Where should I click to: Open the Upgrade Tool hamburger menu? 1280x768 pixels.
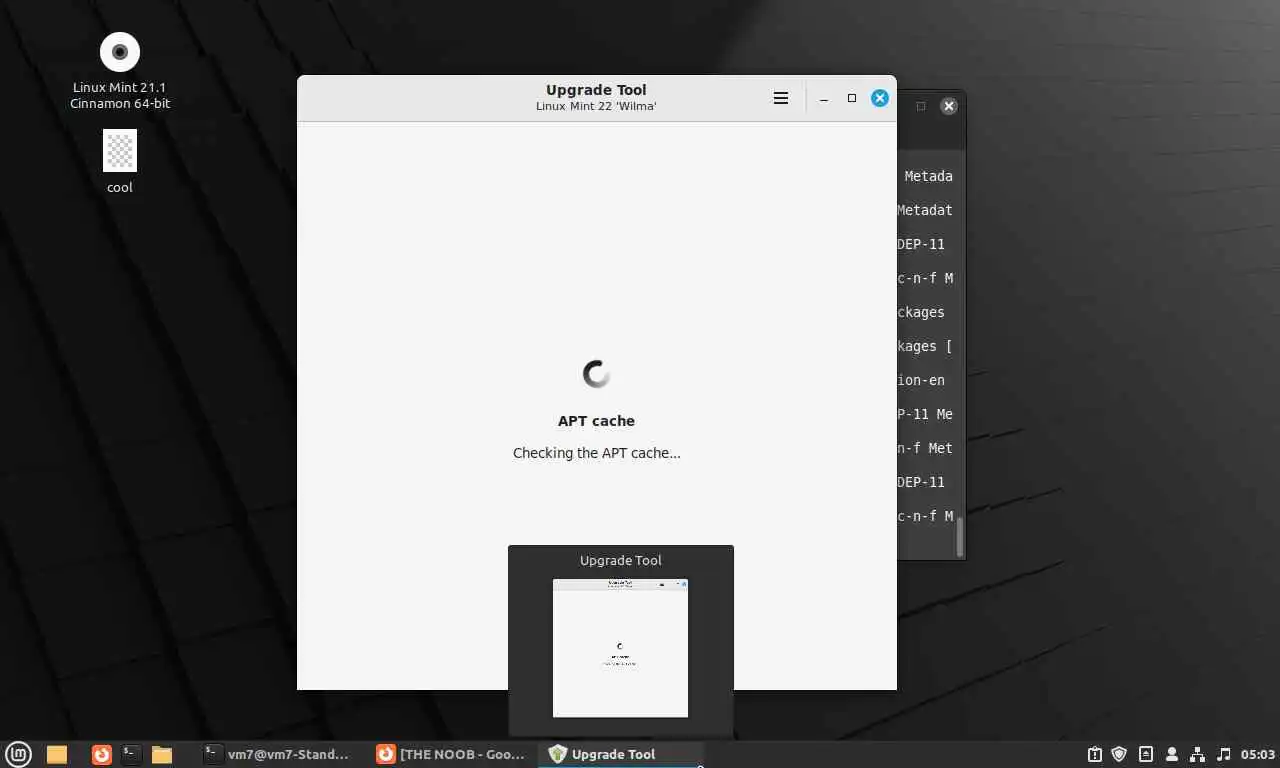pyautogui.click(x=781, y=98)
